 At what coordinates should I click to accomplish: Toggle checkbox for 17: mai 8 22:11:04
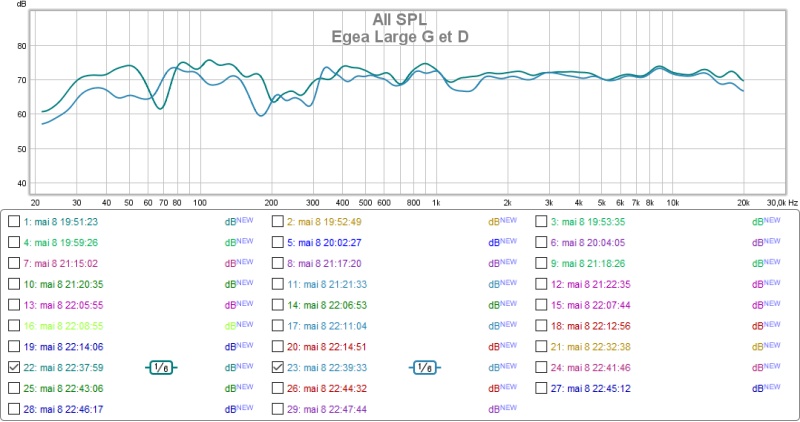click(x=278, y=326)
